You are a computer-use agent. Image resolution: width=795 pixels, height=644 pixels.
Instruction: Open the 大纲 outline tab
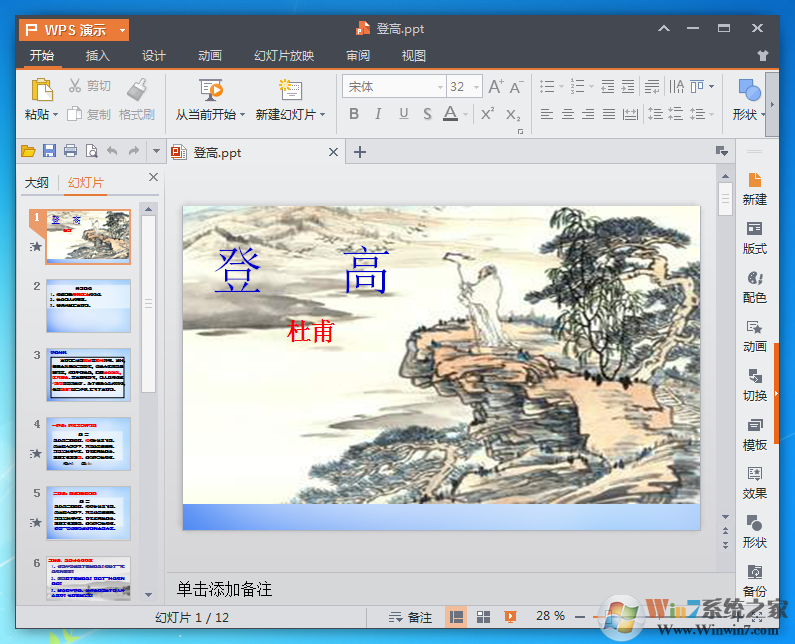pyautogui.click(x=36, y=182)
